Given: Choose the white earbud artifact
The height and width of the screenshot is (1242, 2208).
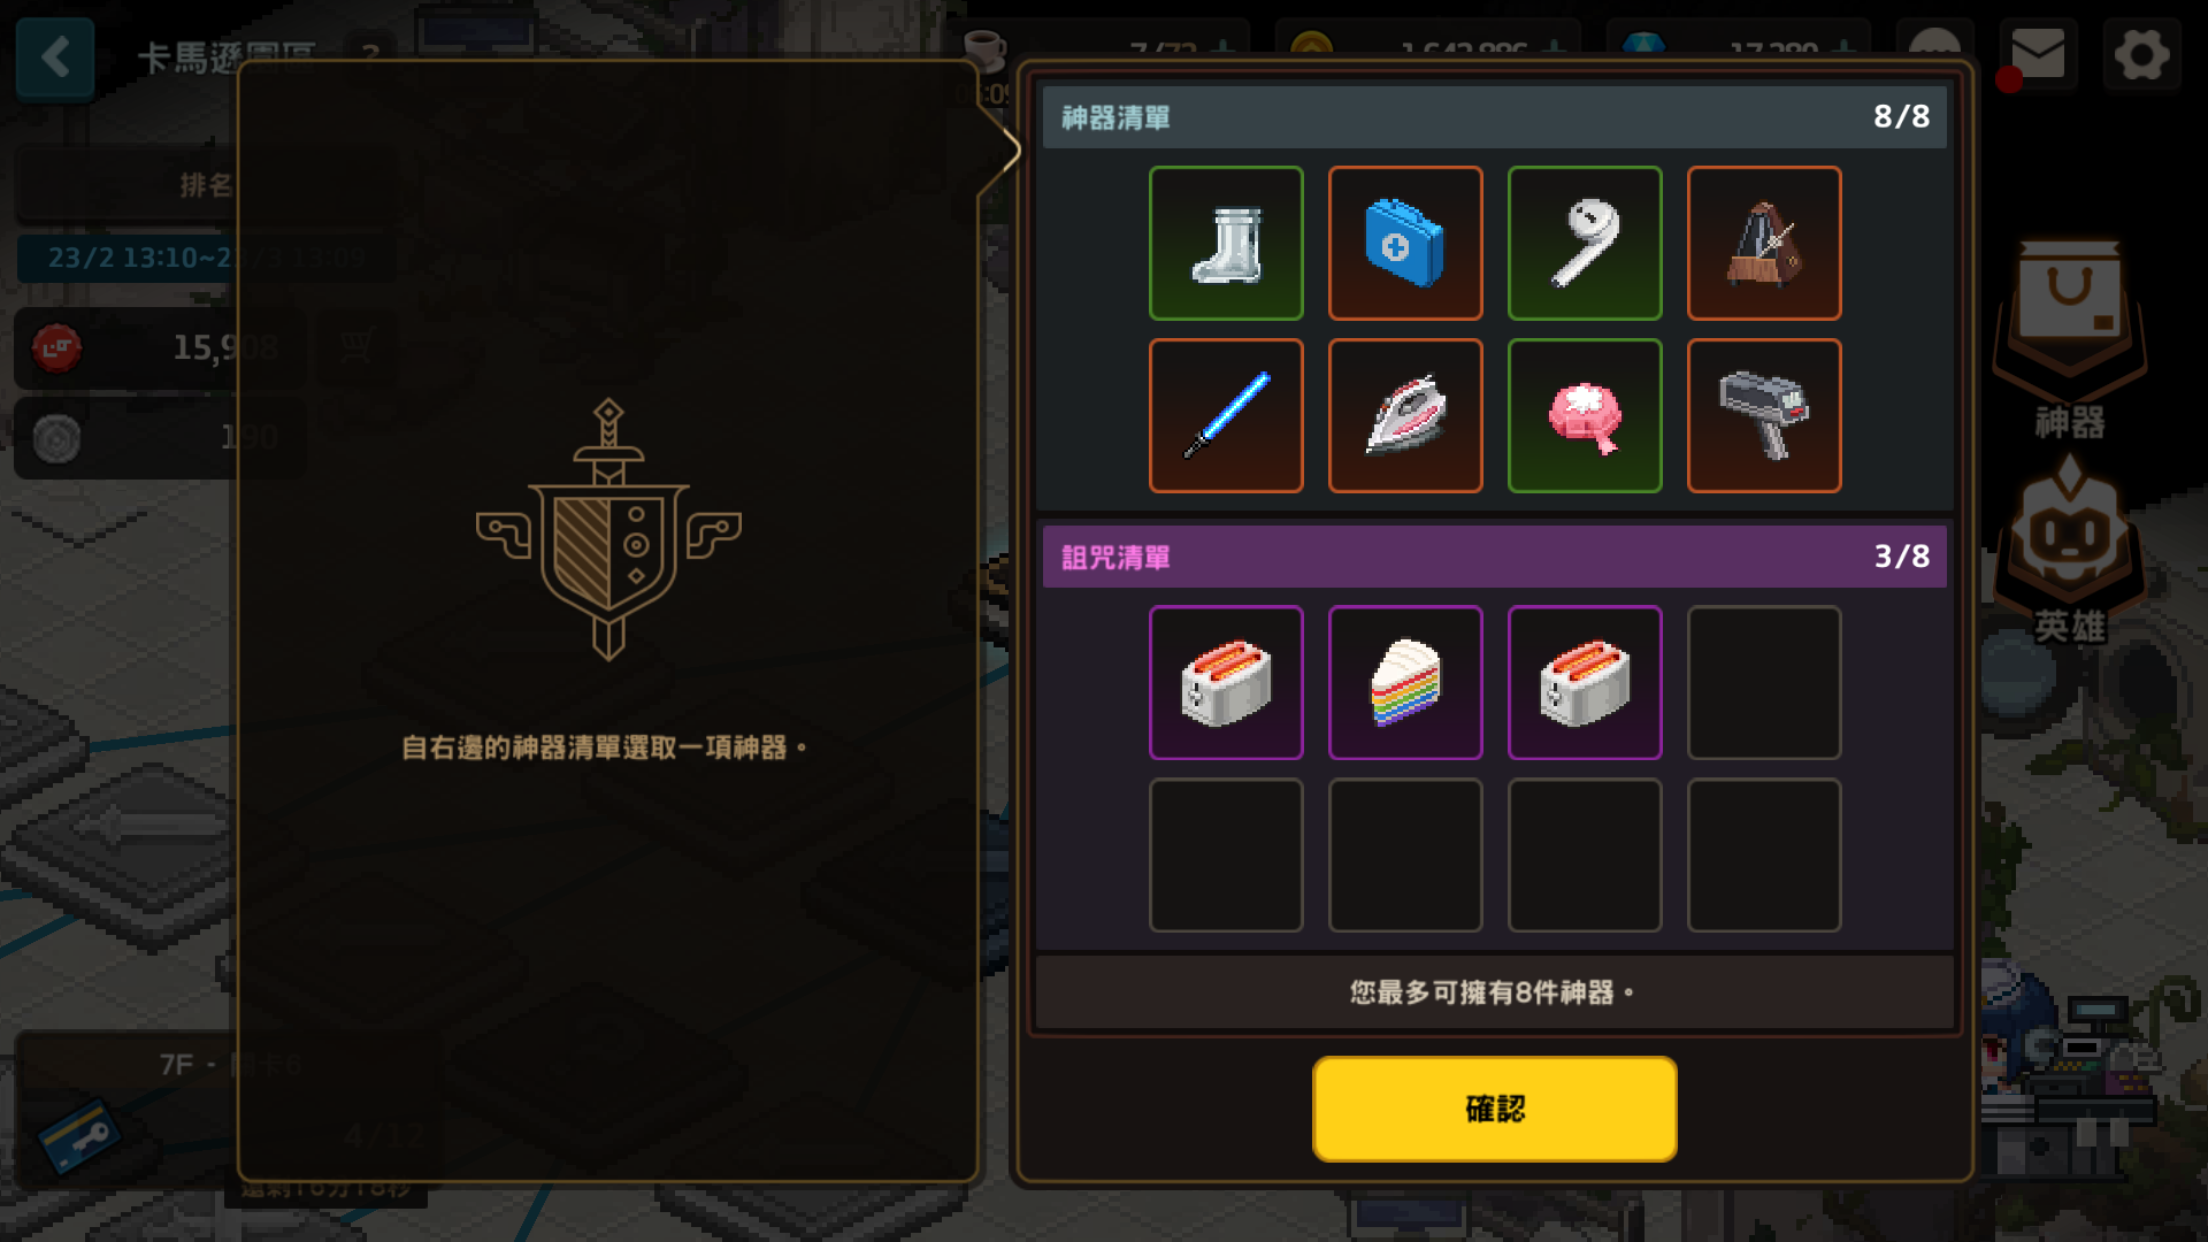Looking at the screenshot, I should 1585,243.
